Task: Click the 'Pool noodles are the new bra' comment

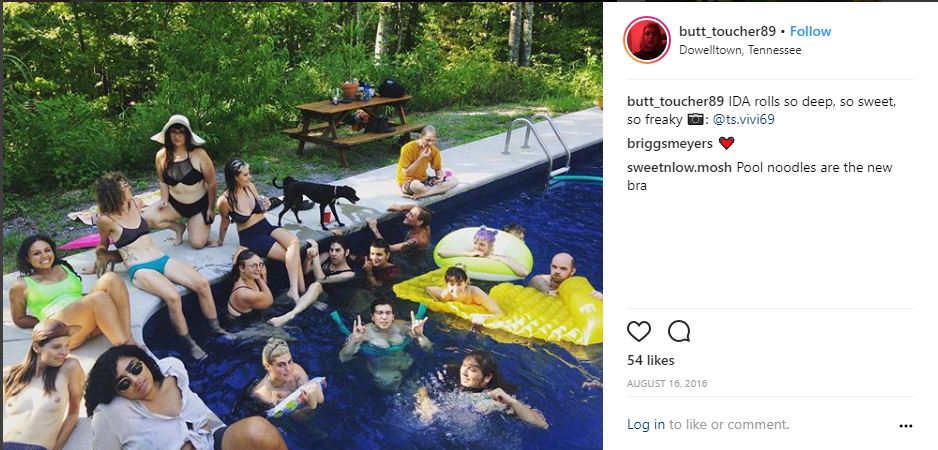Action: click(760, 177)
